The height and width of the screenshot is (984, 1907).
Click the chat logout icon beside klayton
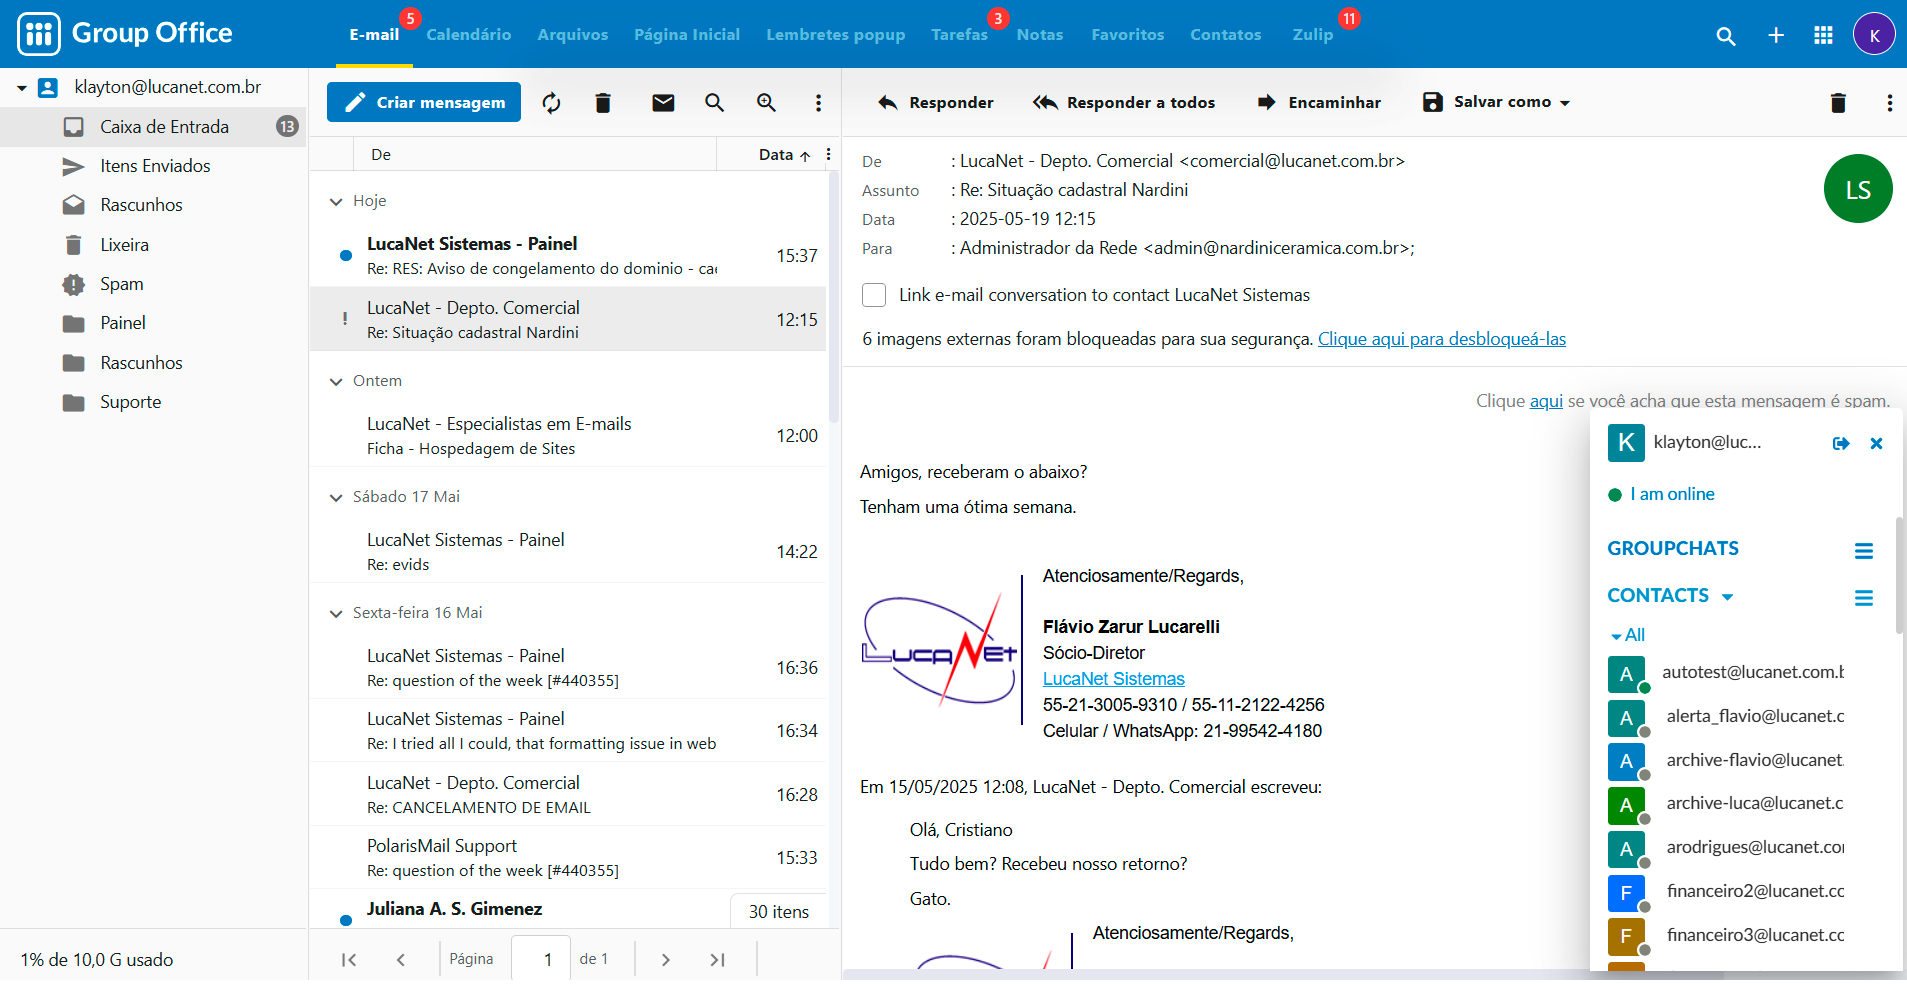(x=1841, y=443)
